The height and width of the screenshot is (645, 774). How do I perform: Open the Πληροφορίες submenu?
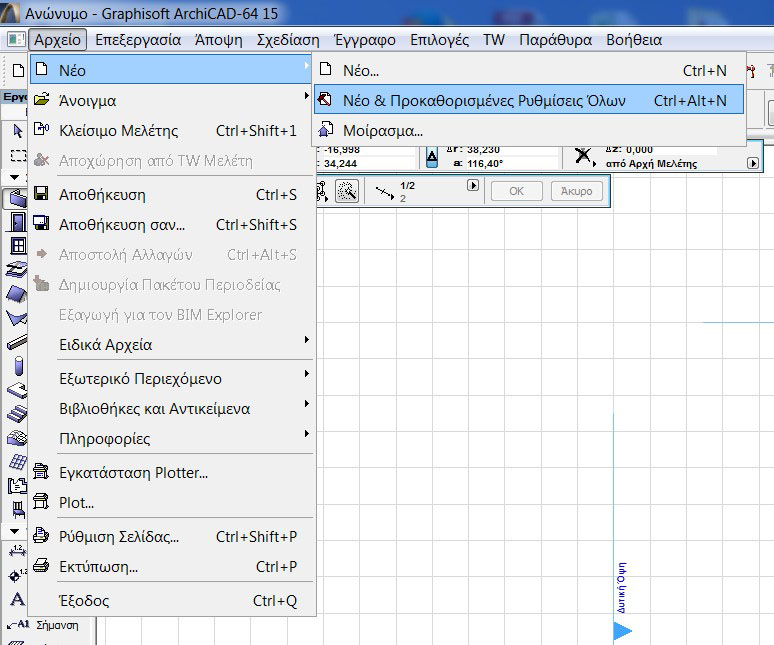(171, 439)
